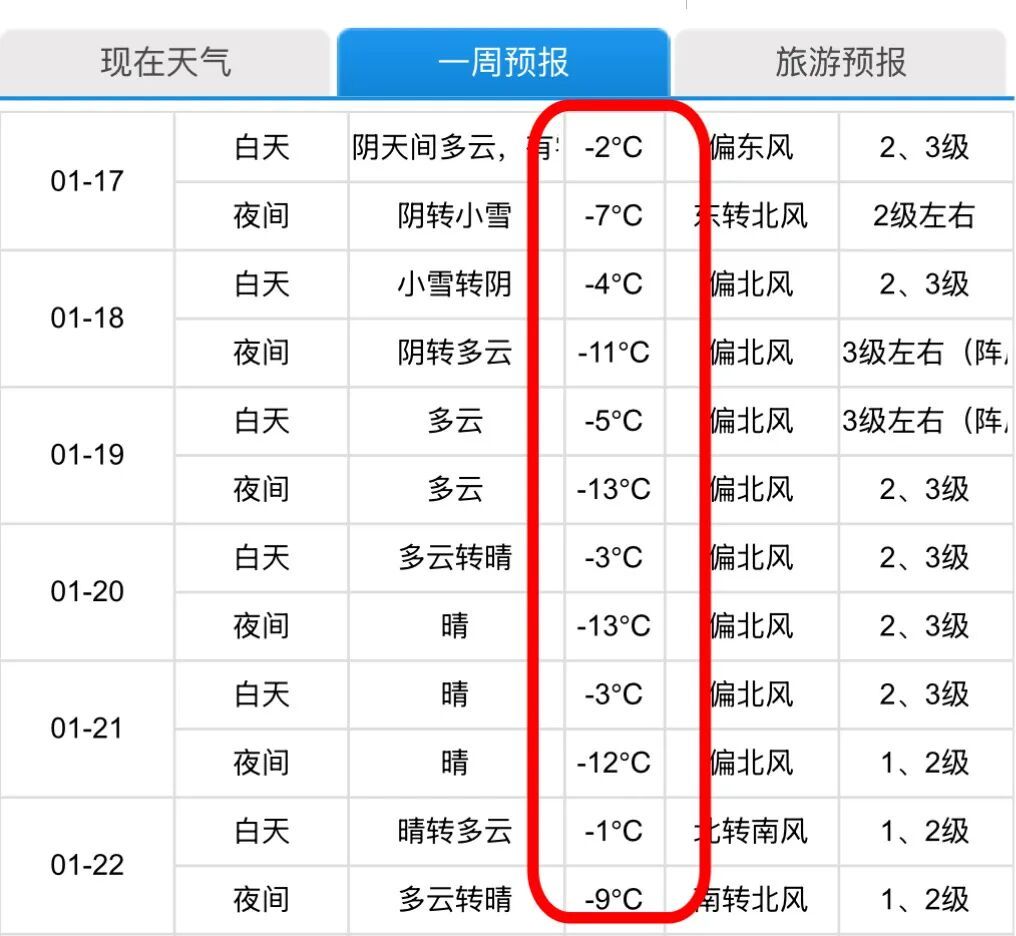The height and width of the screenshot is (936, 1016).
Task: Click the 01-17 date cell
Action: pos(85,182)
